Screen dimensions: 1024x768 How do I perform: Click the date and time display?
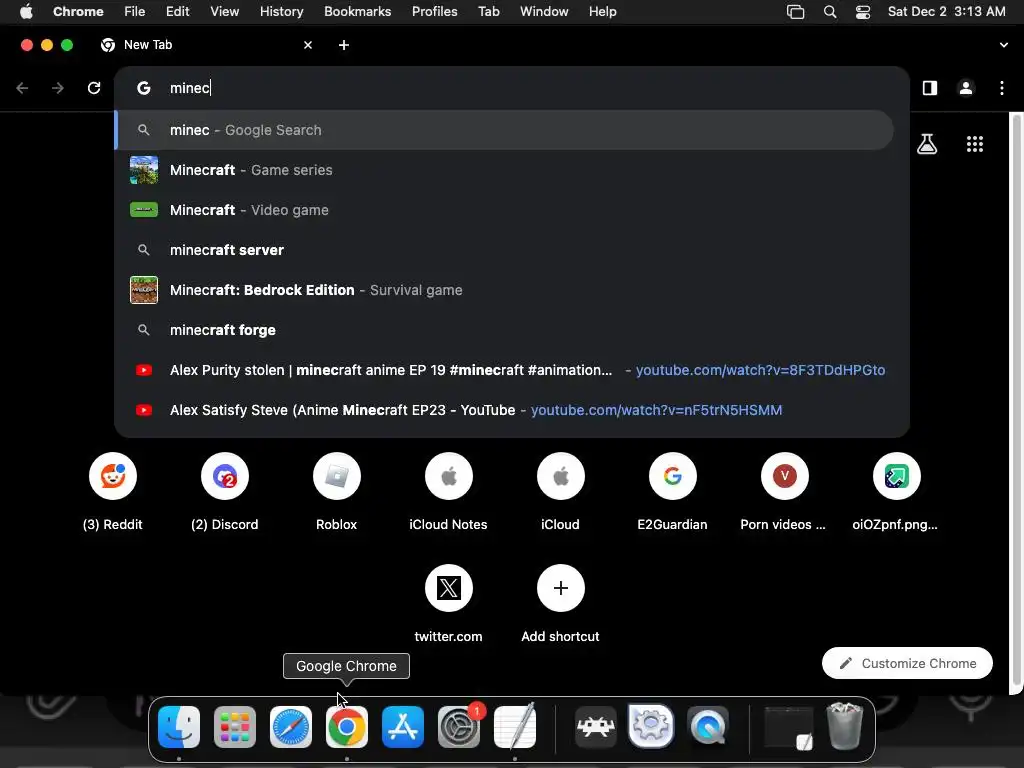(946, 12)
